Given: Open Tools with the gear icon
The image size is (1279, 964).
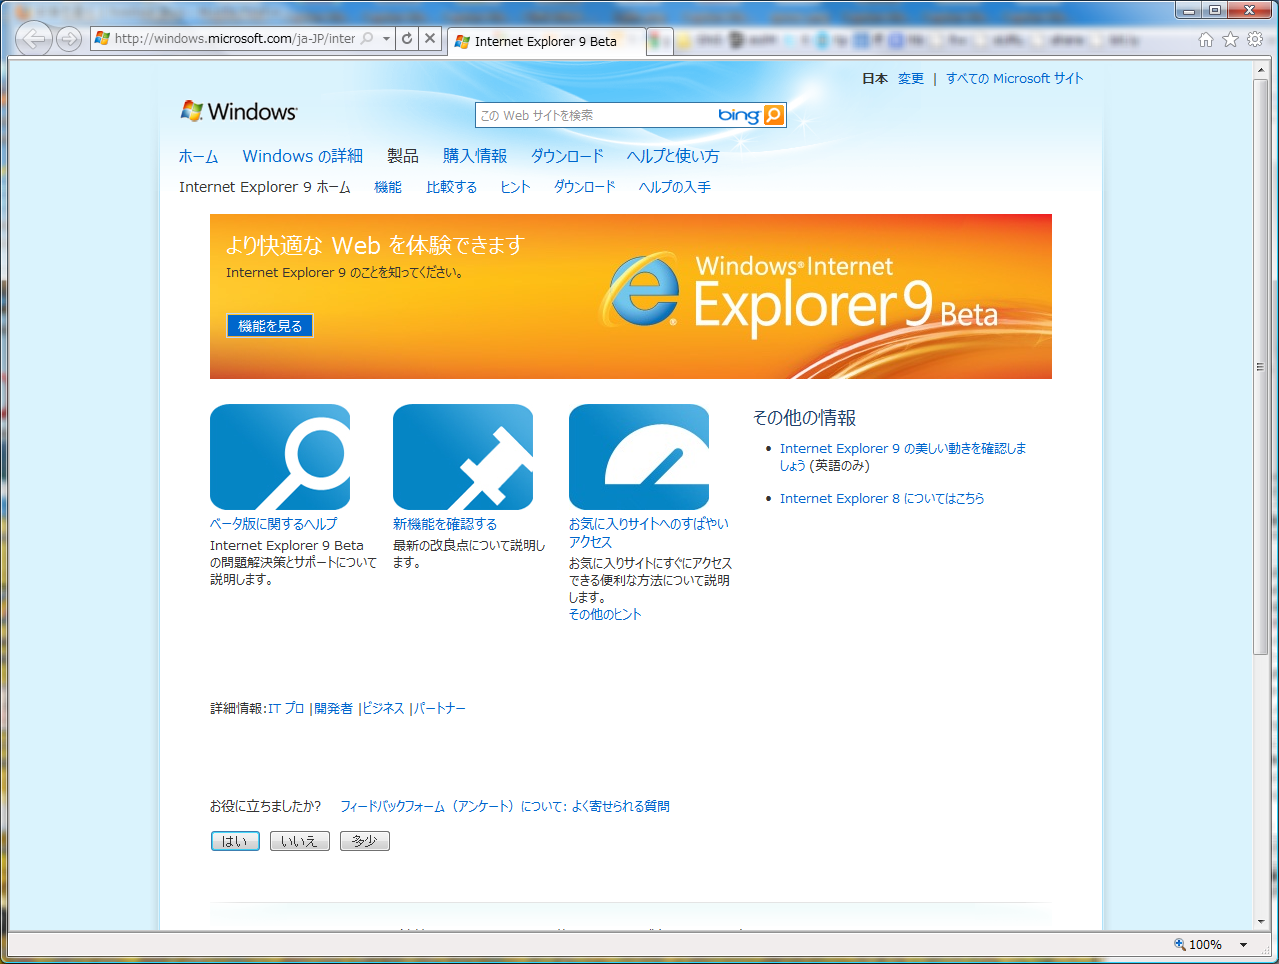Looking at the screenshot, I should point(1255,39).
